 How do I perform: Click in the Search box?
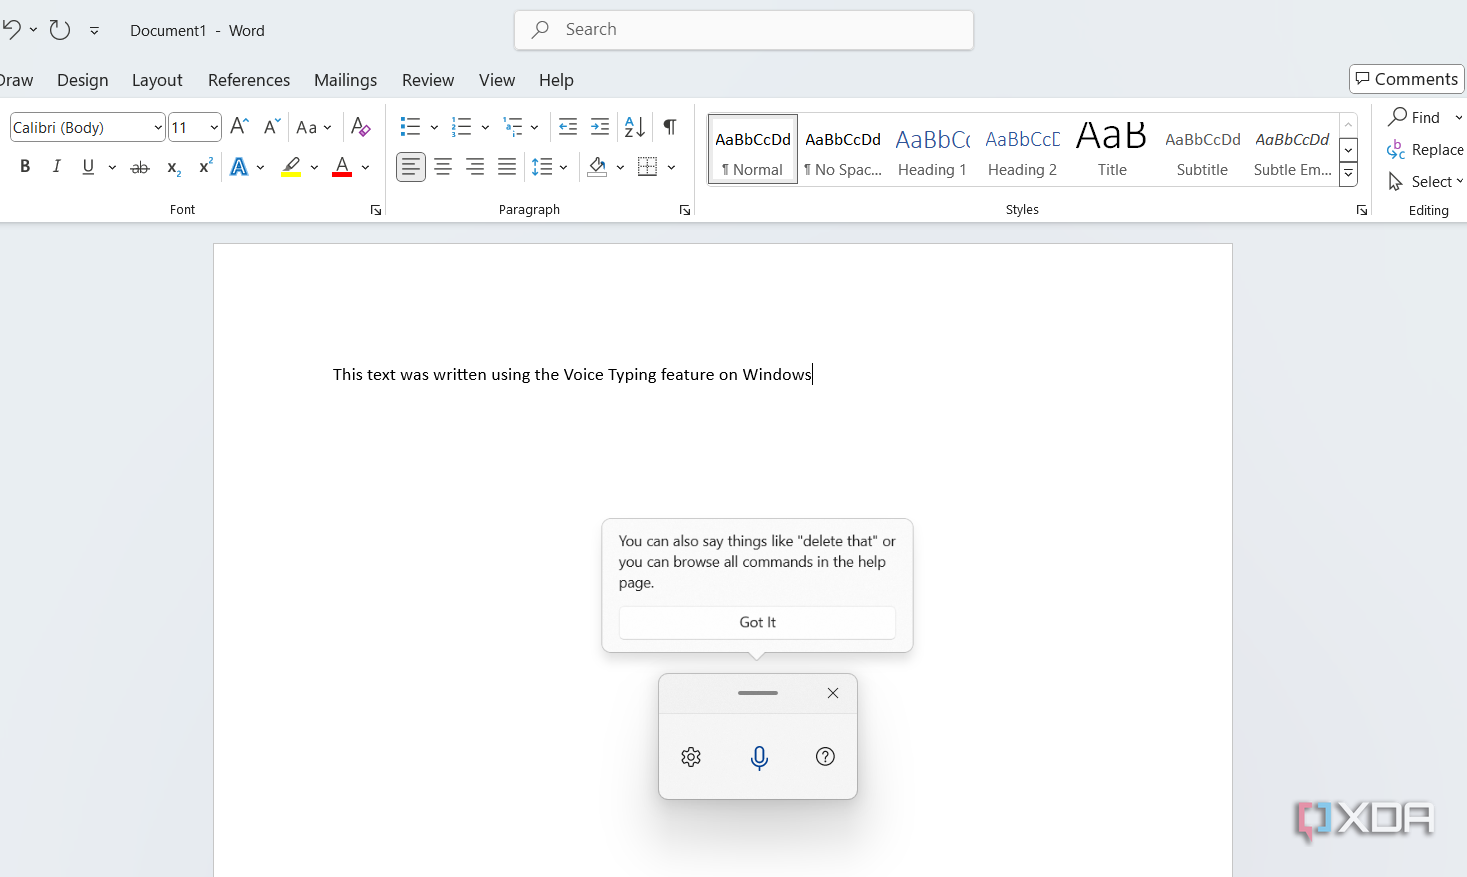point(744,30)
